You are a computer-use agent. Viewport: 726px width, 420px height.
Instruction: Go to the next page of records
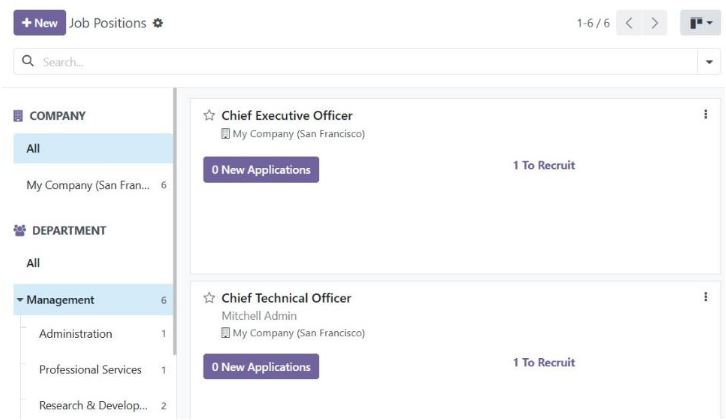pyautogui.click(x=655, y=23)
